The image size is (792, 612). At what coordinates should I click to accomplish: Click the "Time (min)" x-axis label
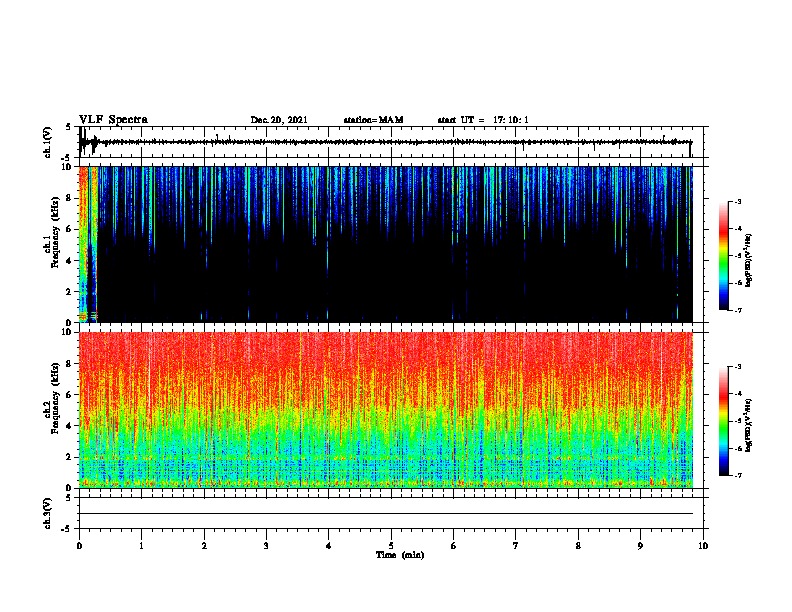pyautogui.click(x=400, y=555)
